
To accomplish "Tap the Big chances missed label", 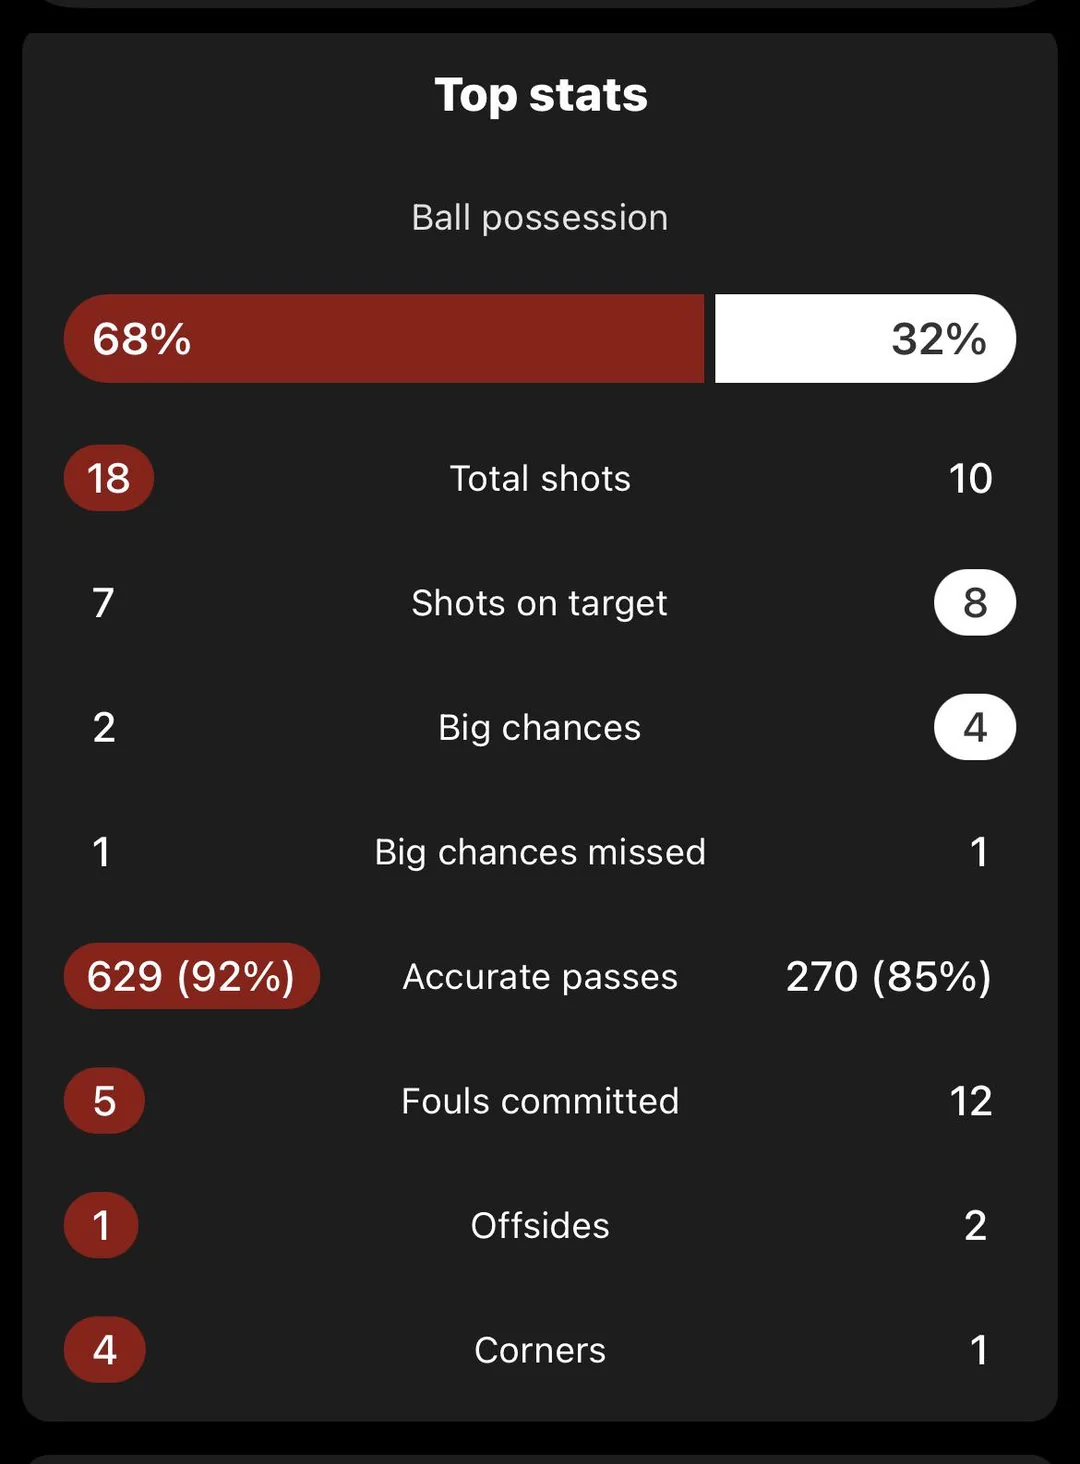I will point(540,853).
